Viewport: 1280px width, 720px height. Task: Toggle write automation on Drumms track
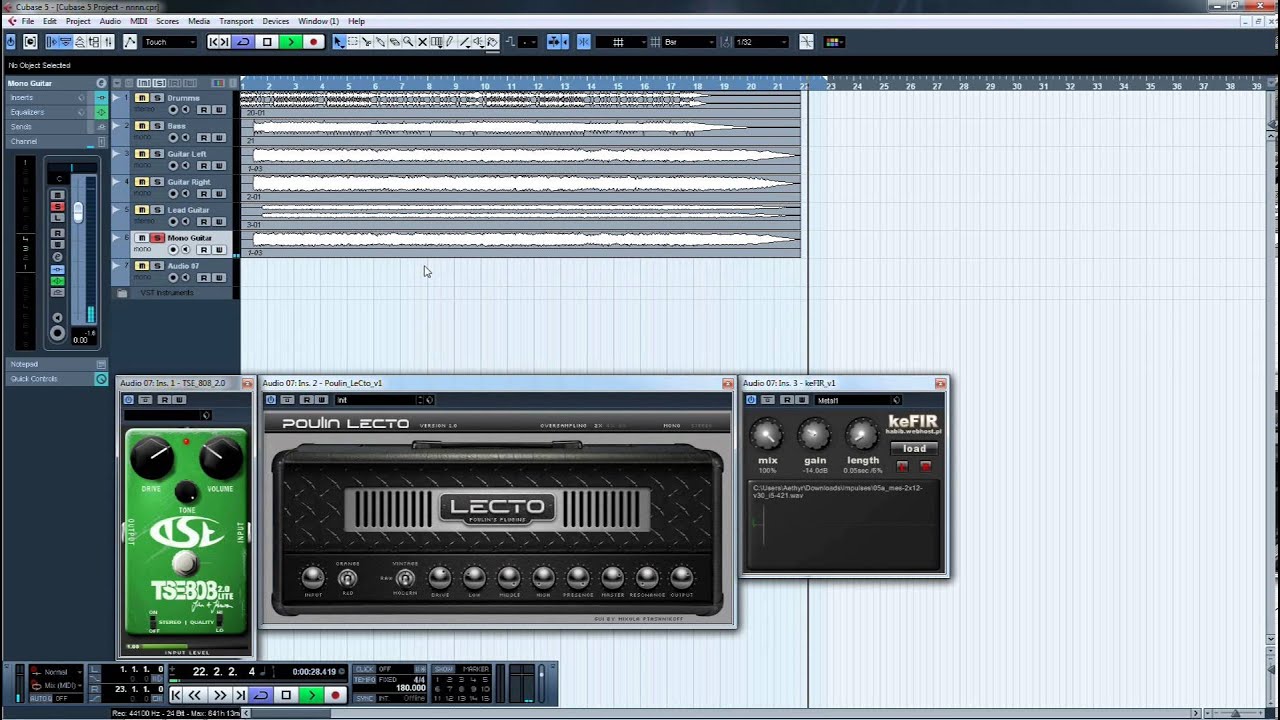coord(218,109)
